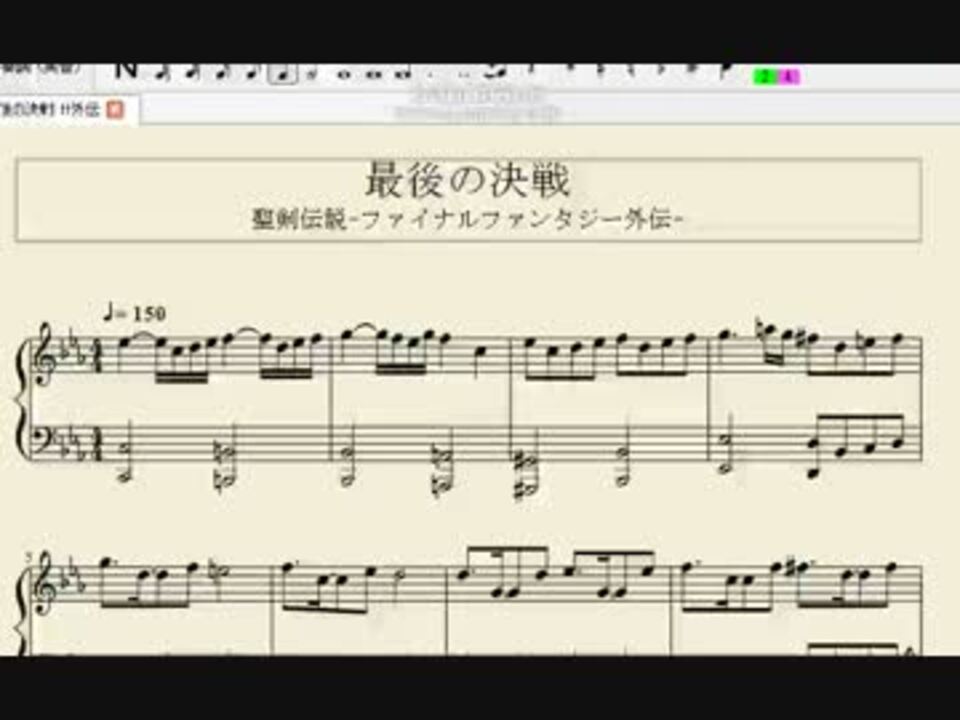The width and height of the screenshot is (960, 720).
Task: Toggle the tie icon in the toolbar
Action: point(496,70)
